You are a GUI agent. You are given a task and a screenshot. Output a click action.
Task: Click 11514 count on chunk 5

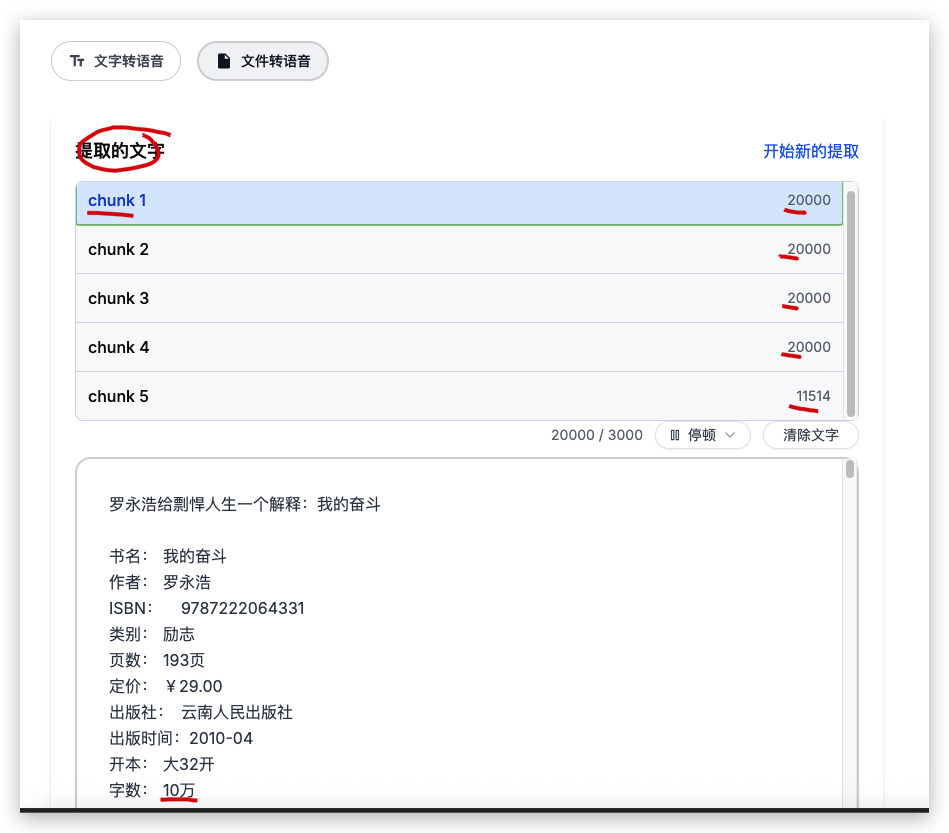[813, 397]
